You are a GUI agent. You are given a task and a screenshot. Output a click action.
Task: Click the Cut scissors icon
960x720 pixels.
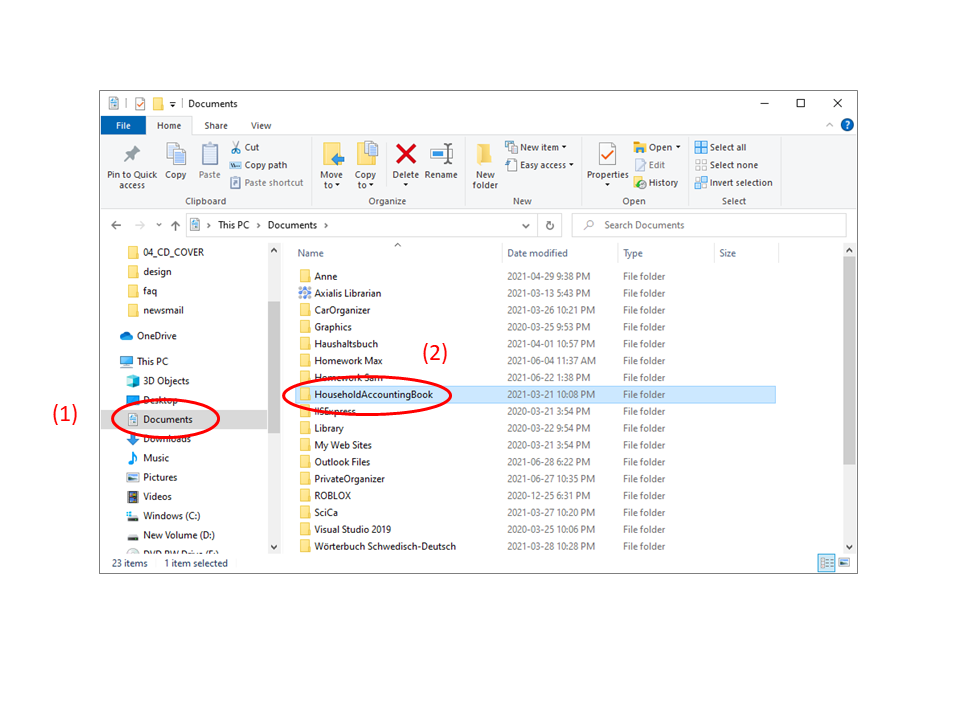click(237, 147)
